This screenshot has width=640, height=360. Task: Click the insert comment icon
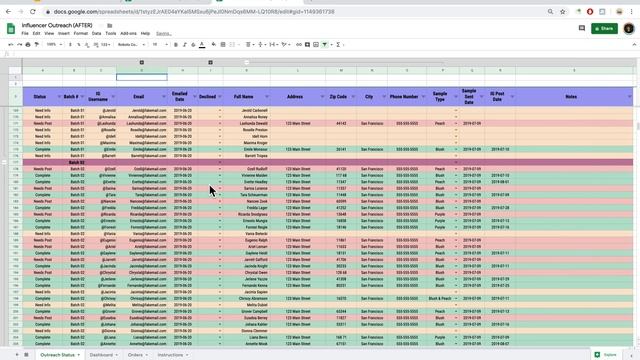(x=307, y=44)
